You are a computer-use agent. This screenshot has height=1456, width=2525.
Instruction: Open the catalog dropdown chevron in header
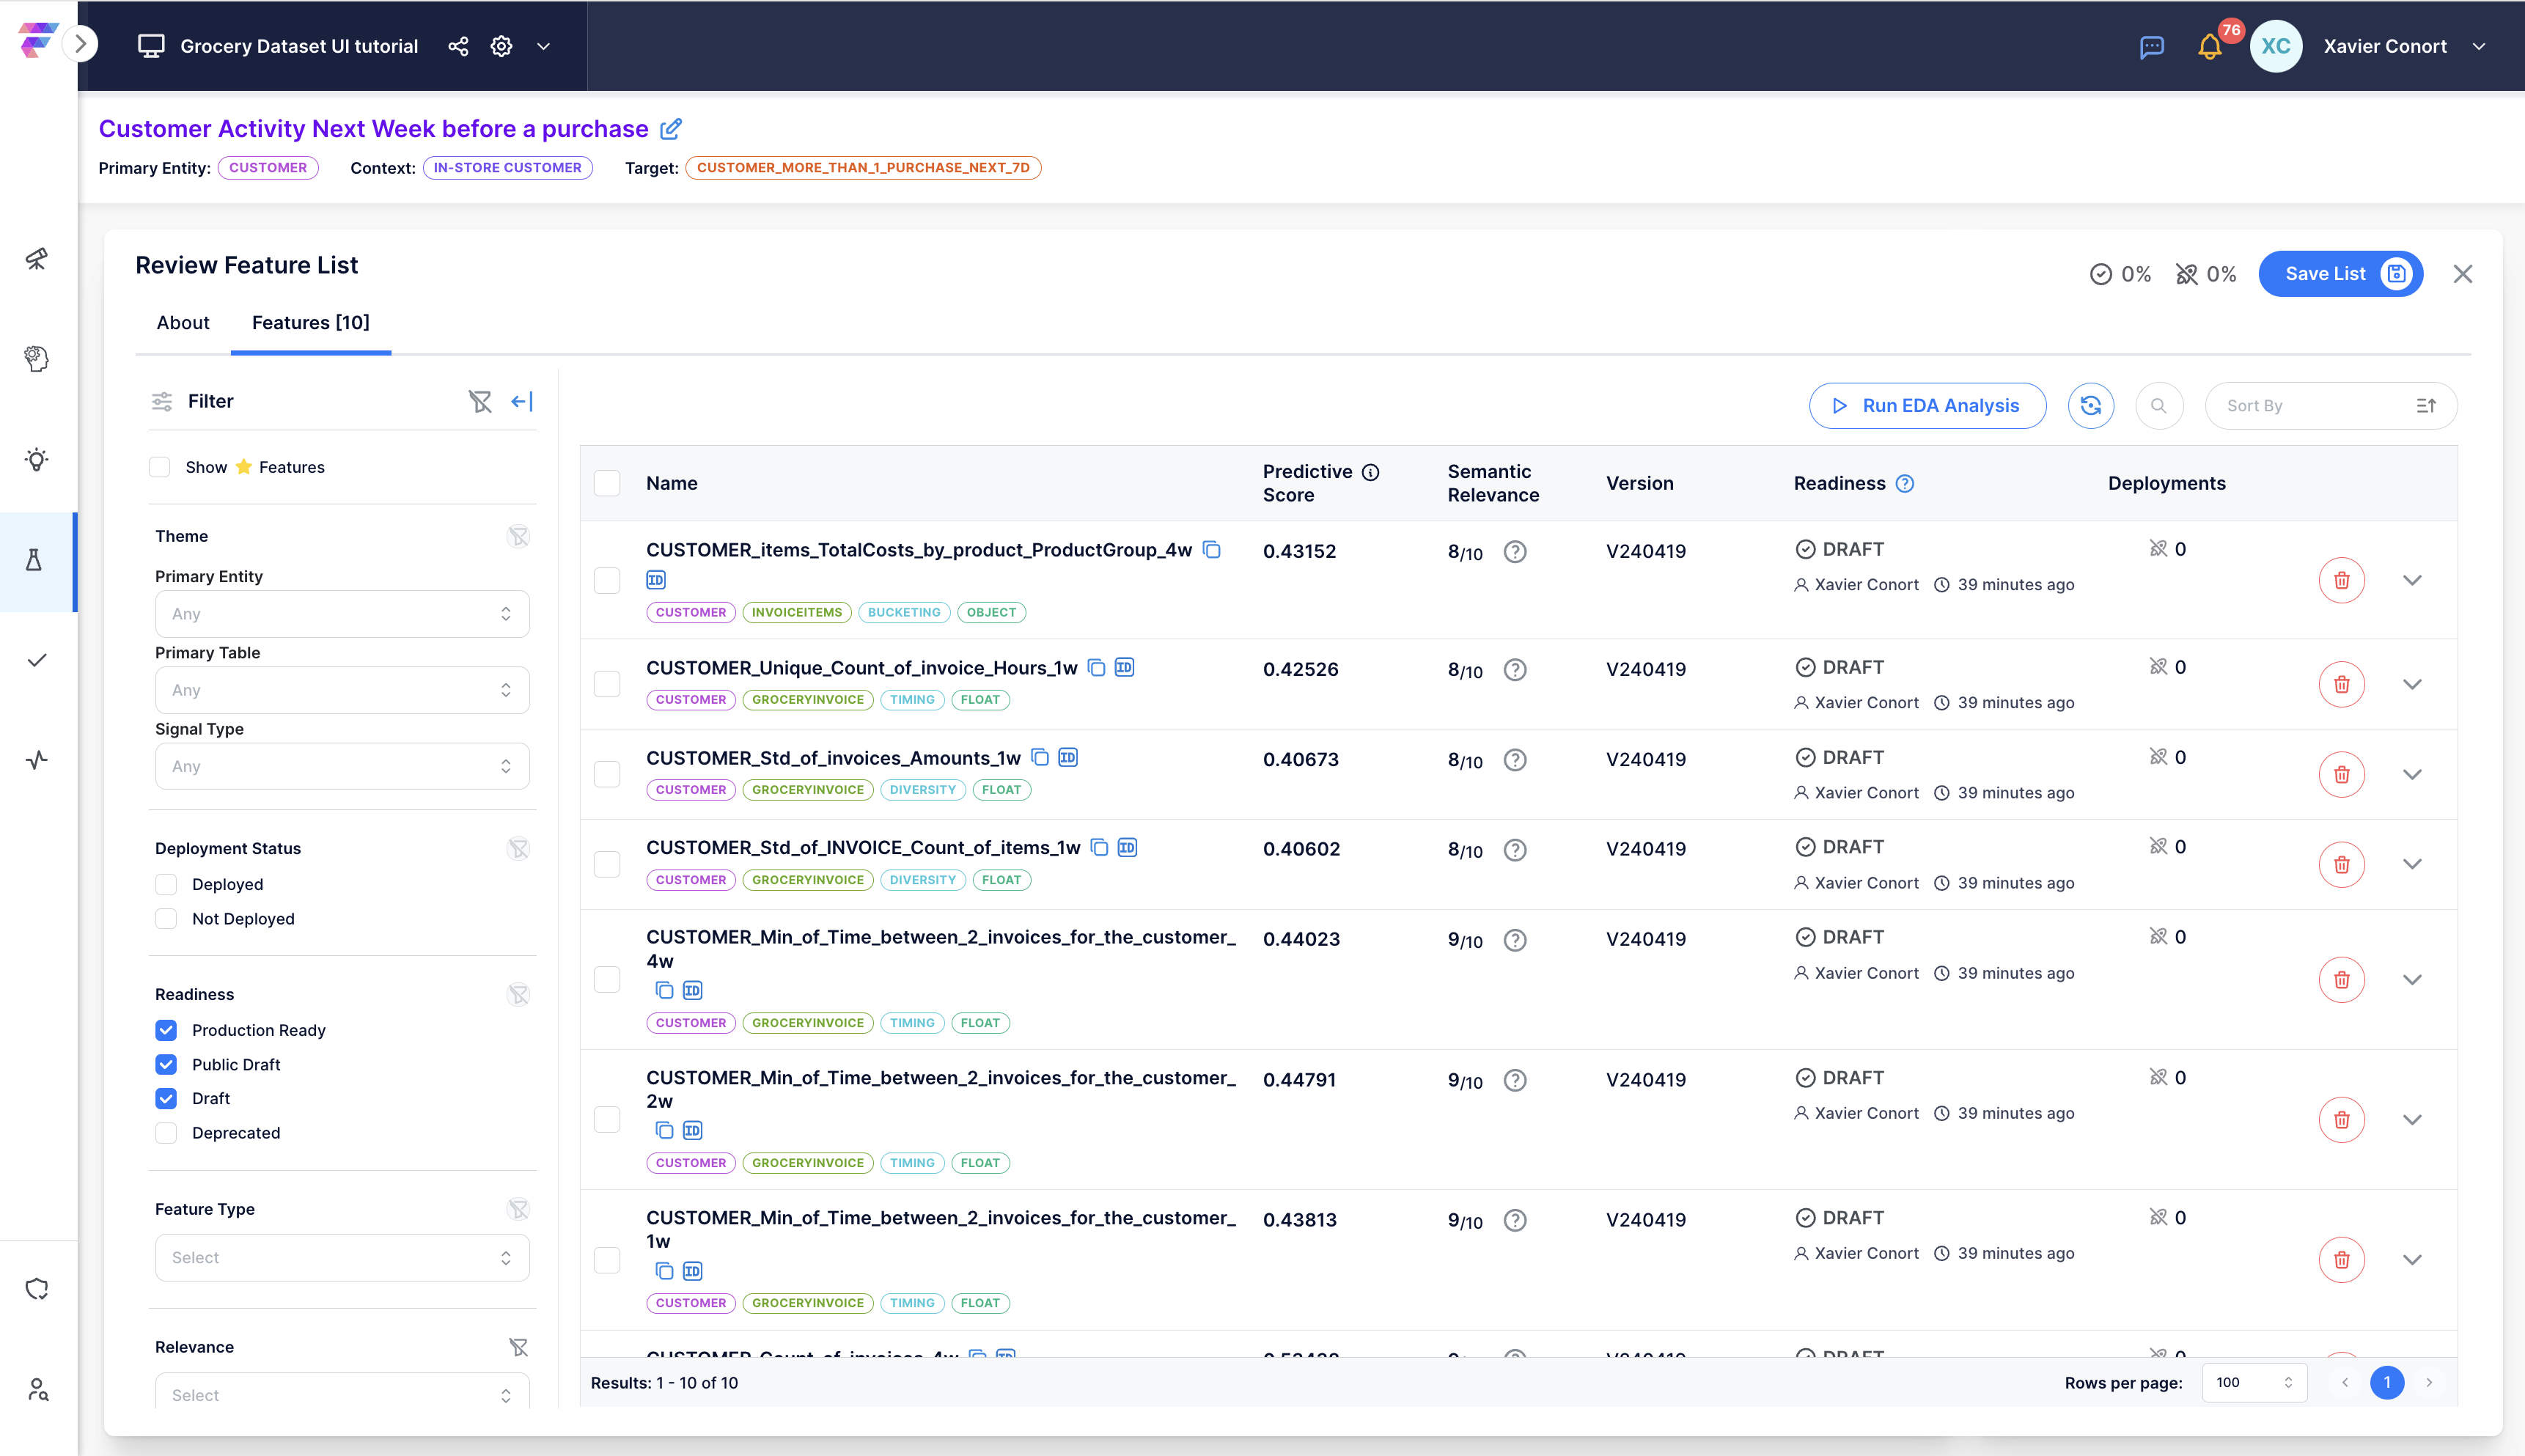coord(544,46)
